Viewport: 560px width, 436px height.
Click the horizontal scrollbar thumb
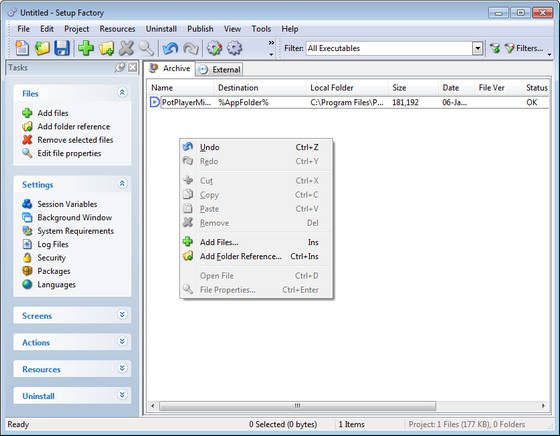point(298,406)
